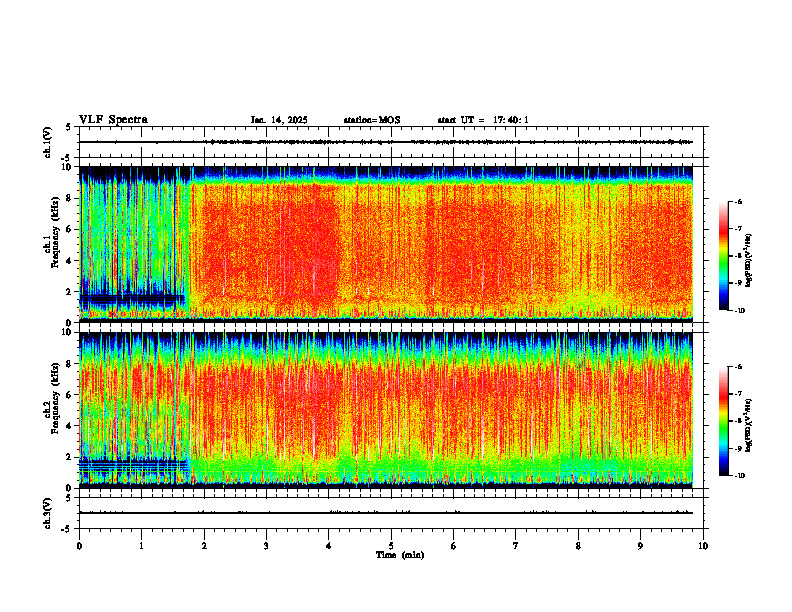Select the date text "Jan. 14, 2025"

point(279,120)
